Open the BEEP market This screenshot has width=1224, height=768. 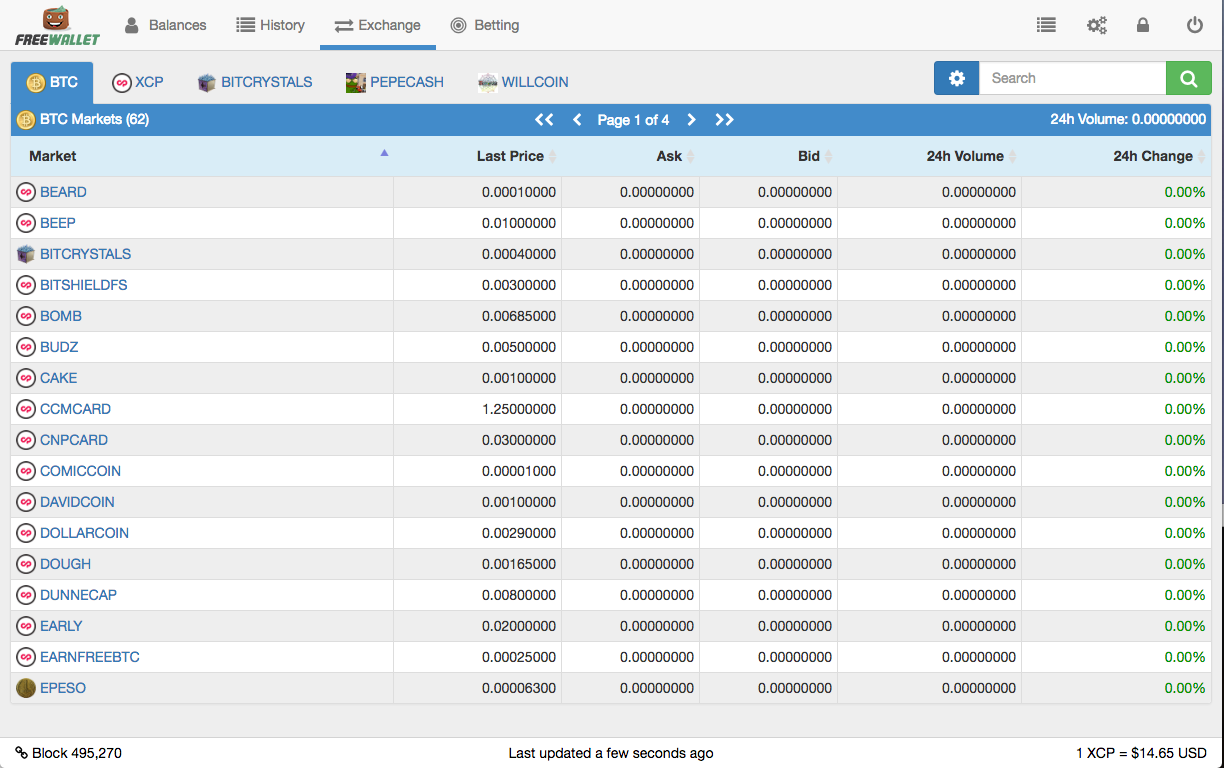[58, 223]
